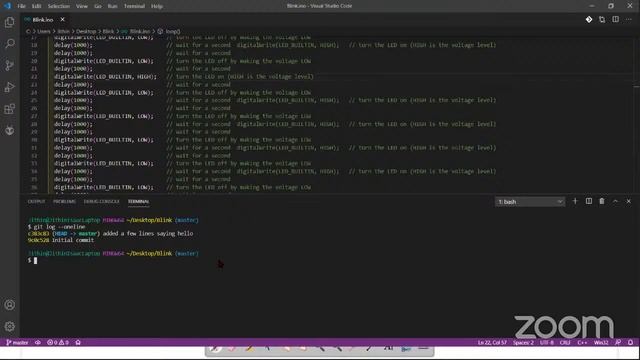Click line number 30 in the gutter
Viewport: 640px width, 360px height.
tap(34, 140)
